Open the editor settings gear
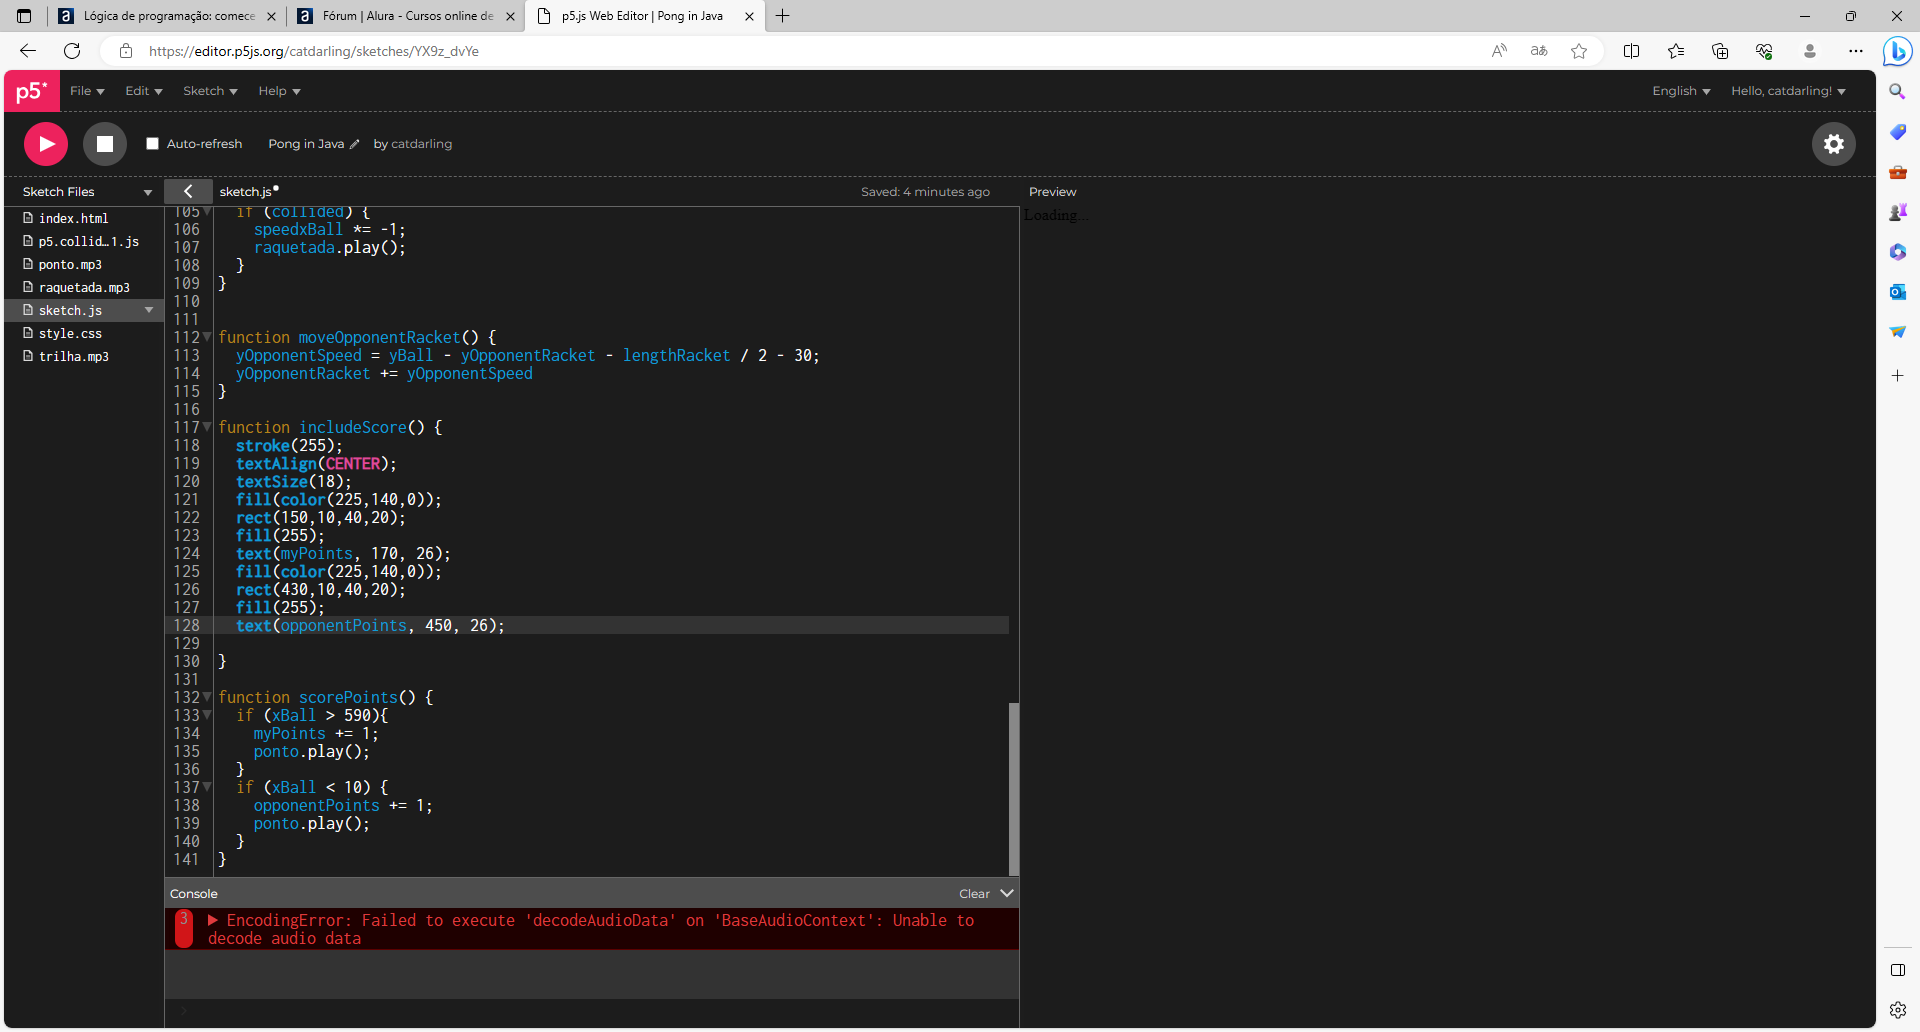This screenshot has width=1920, height=1032. (x=1834, y=144)
